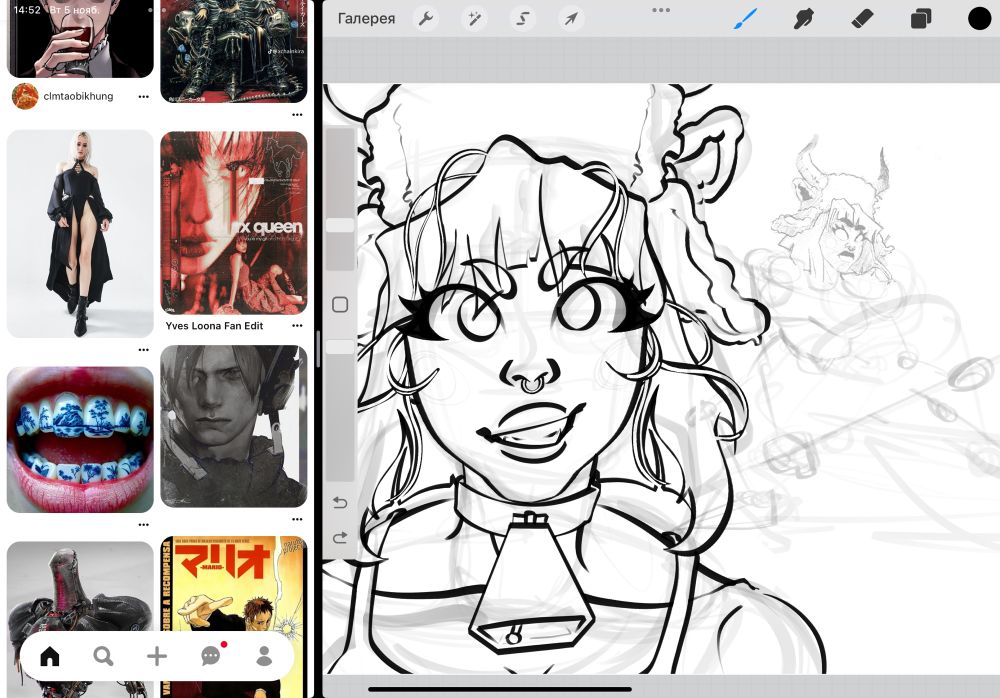Adjust the brush size slider handle
The width and height of the screenshot is (1000, 698).
click(x=340, y=225)
